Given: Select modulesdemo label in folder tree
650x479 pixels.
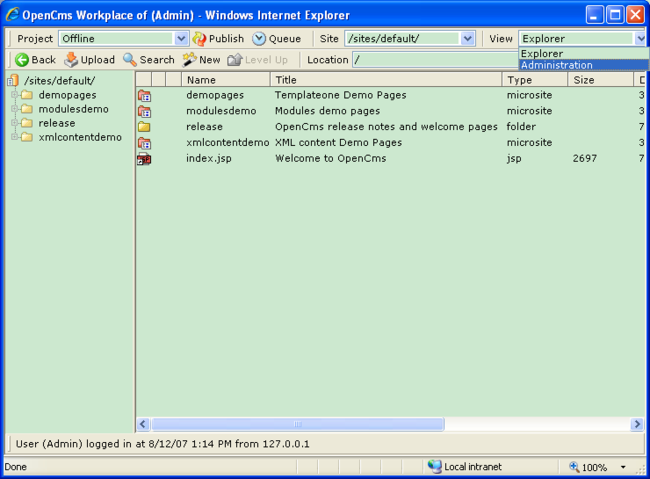Looking at the screenshot, I should point(73,109).
